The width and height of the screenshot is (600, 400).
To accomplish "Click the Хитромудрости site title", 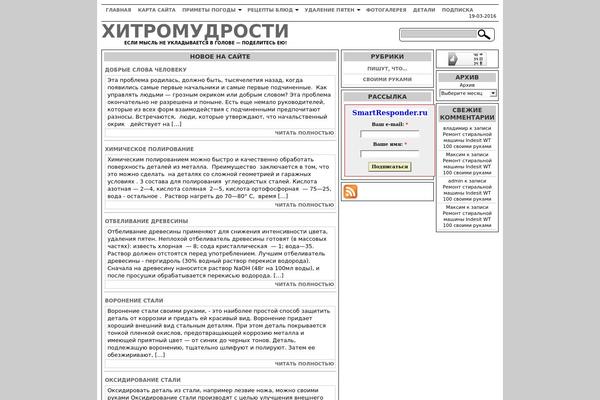I will 195,31.
